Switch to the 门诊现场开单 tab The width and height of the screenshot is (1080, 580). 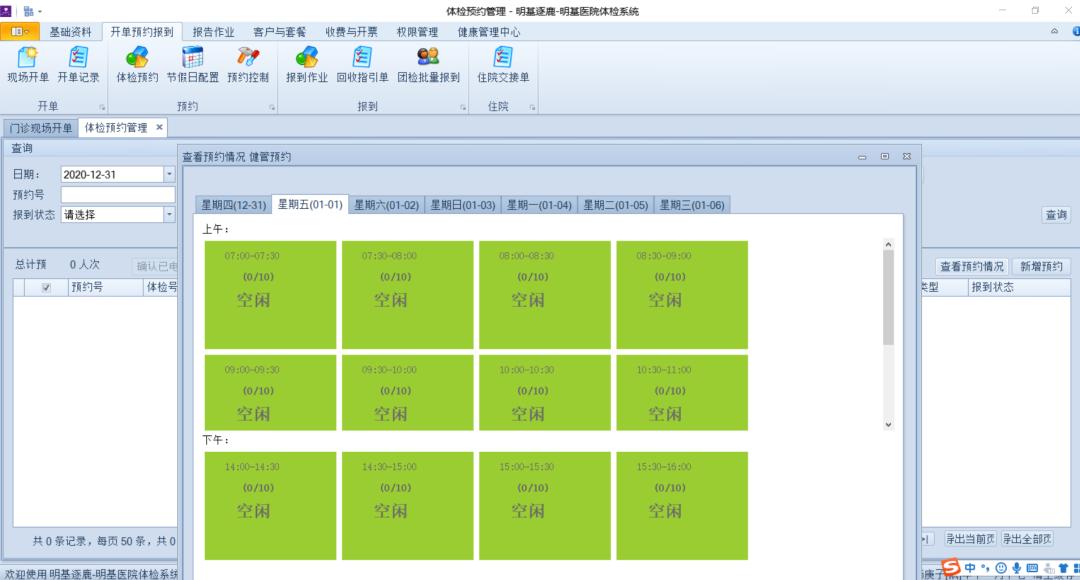pyautogui.click(x=39, y=127)
